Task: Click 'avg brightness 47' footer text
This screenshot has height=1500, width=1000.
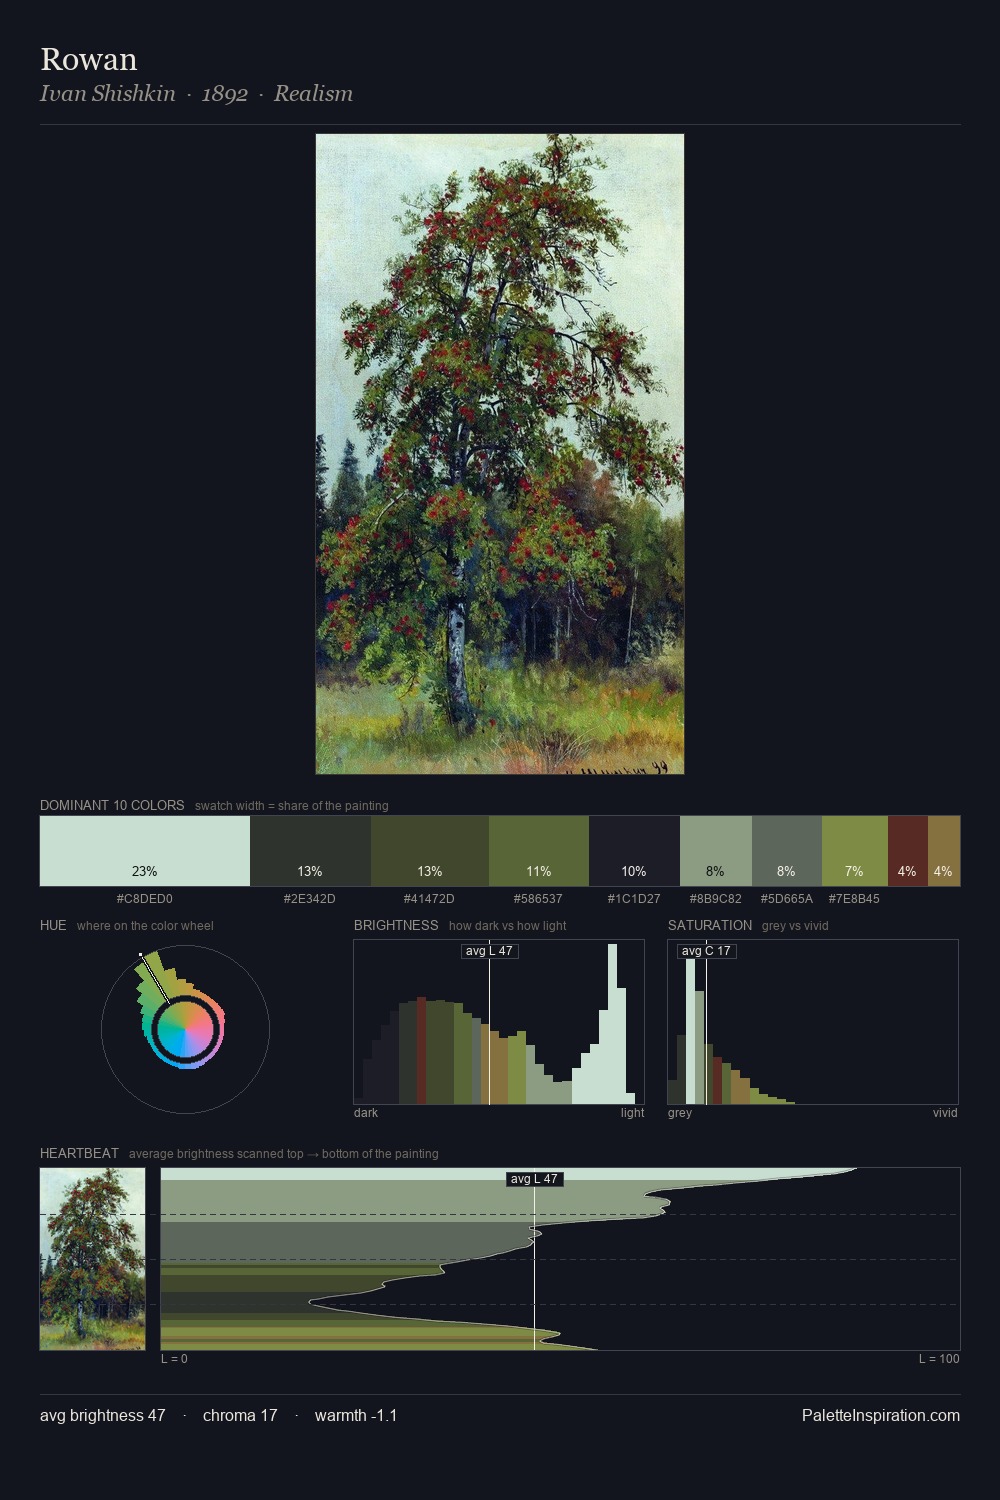Action: [103, 1416]
